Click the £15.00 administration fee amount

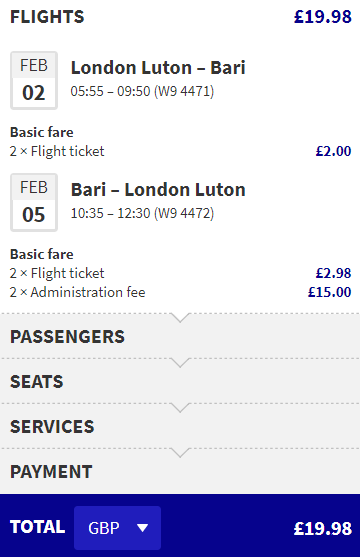(329, 292)
